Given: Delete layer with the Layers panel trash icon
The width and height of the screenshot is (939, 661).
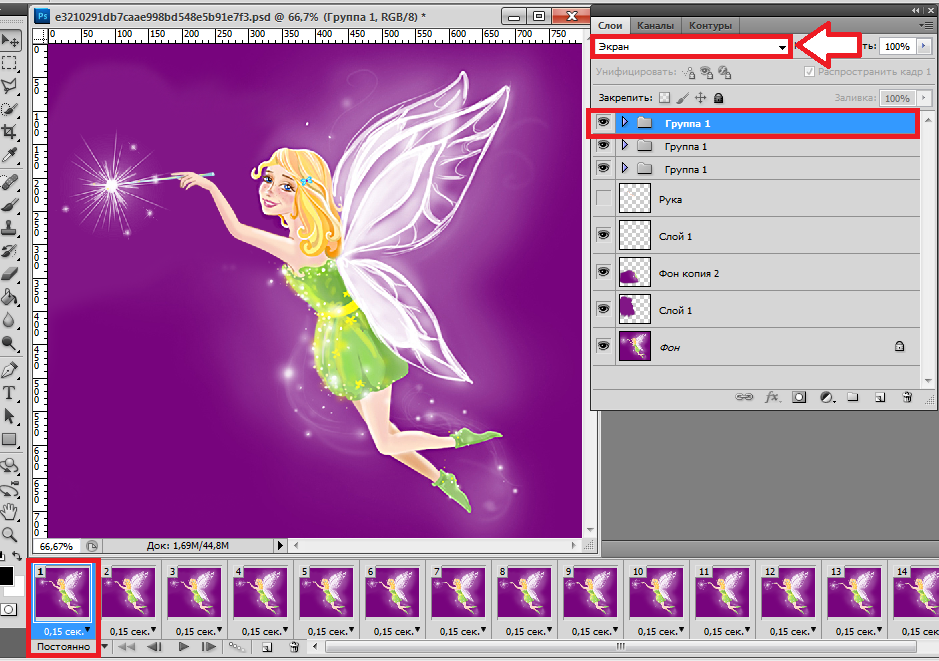Looking at the screenshot, I should pos(906,397).
